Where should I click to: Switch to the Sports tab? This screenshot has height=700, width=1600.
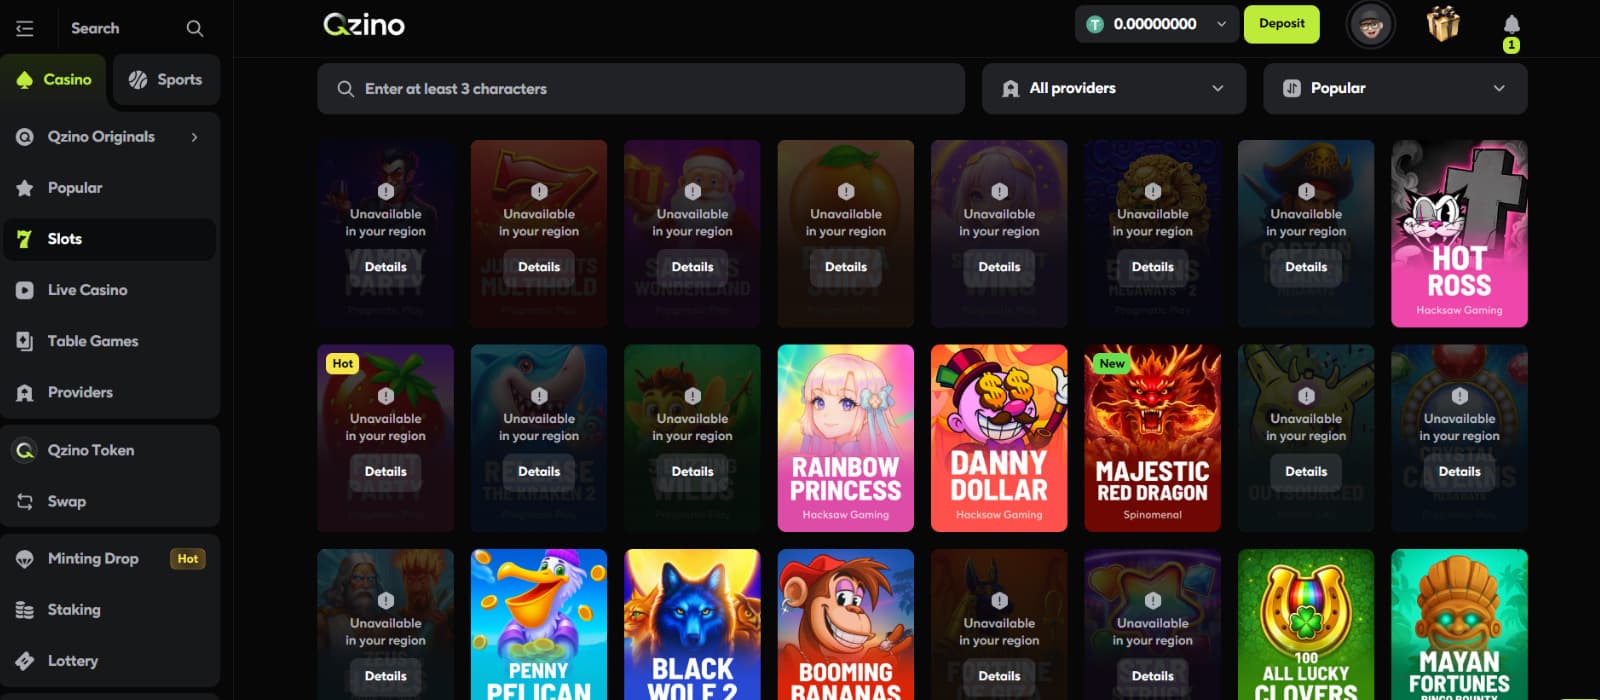pyautogui.click(x=166, y=79)
